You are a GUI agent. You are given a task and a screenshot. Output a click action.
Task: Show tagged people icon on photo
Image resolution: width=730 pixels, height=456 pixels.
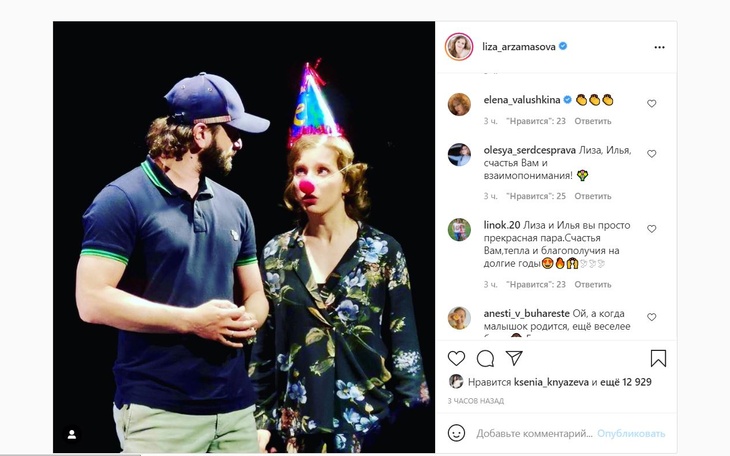point(72,434)
